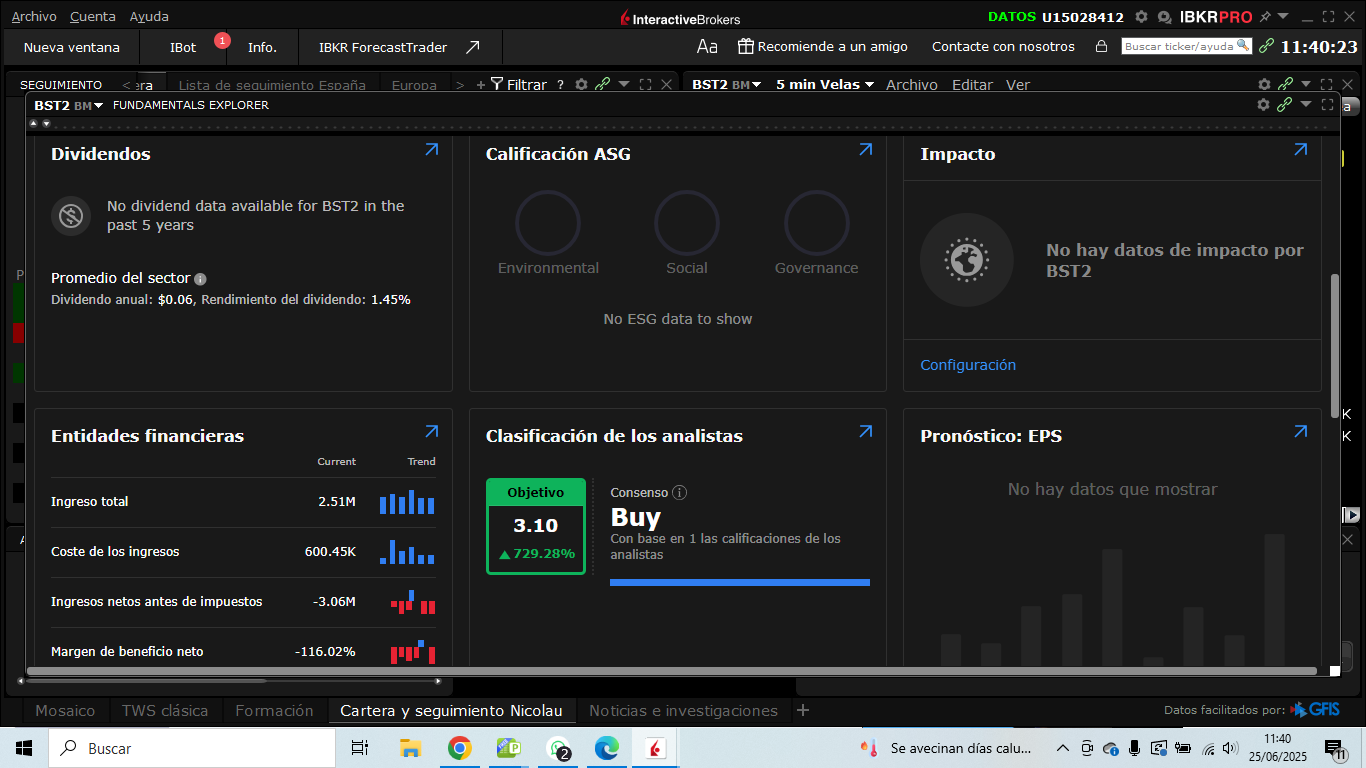Open Configuración link in Impacto card
Image resolution: width=1366 pixels, height=768 pixels.
pos(968,365)
